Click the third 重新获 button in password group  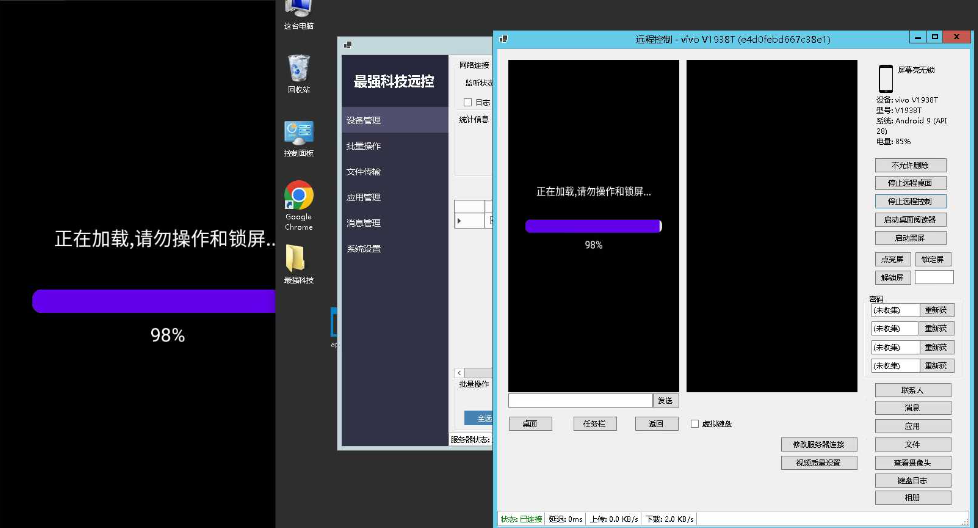coord(936,347)
